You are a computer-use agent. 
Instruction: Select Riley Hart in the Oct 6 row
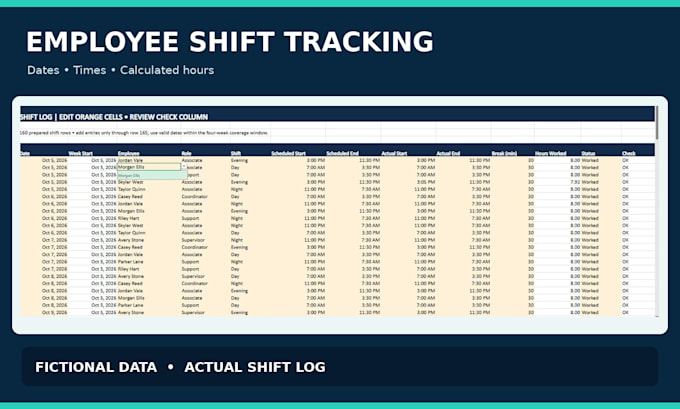(x=129, y=218)
